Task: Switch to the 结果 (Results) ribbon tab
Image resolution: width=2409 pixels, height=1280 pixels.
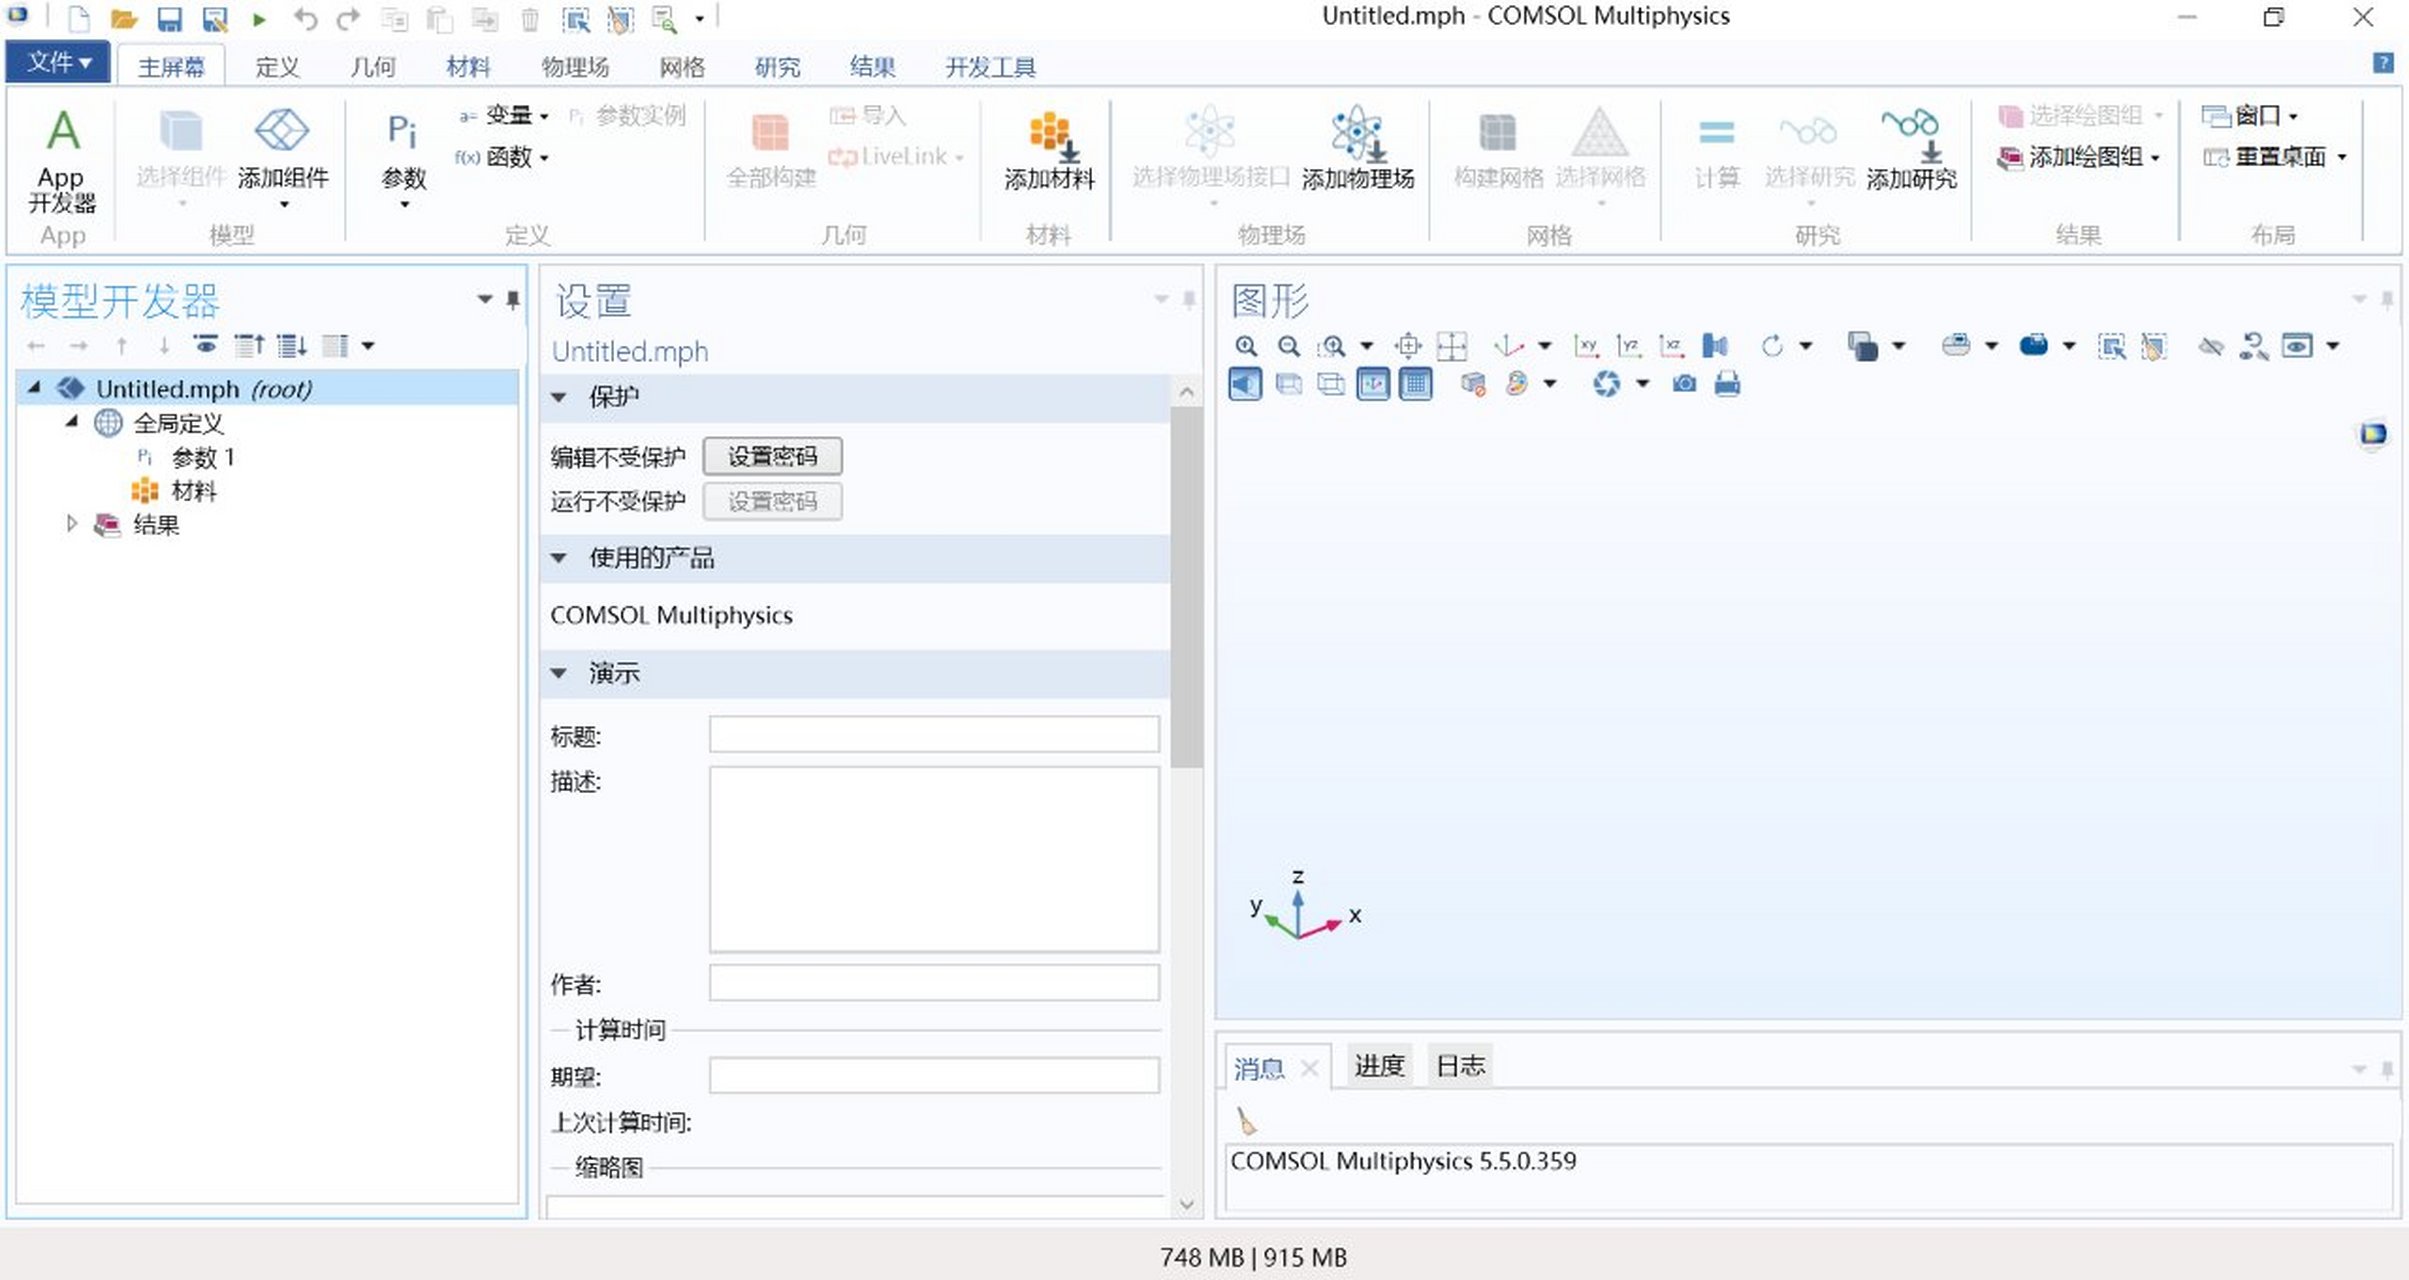Action: point(872,67)
